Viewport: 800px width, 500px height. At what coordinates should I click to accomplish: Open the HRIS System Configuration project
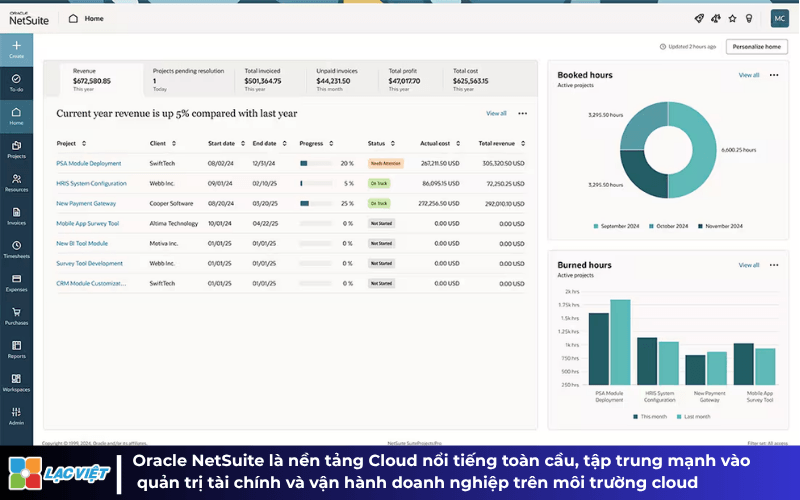[91, 183]
